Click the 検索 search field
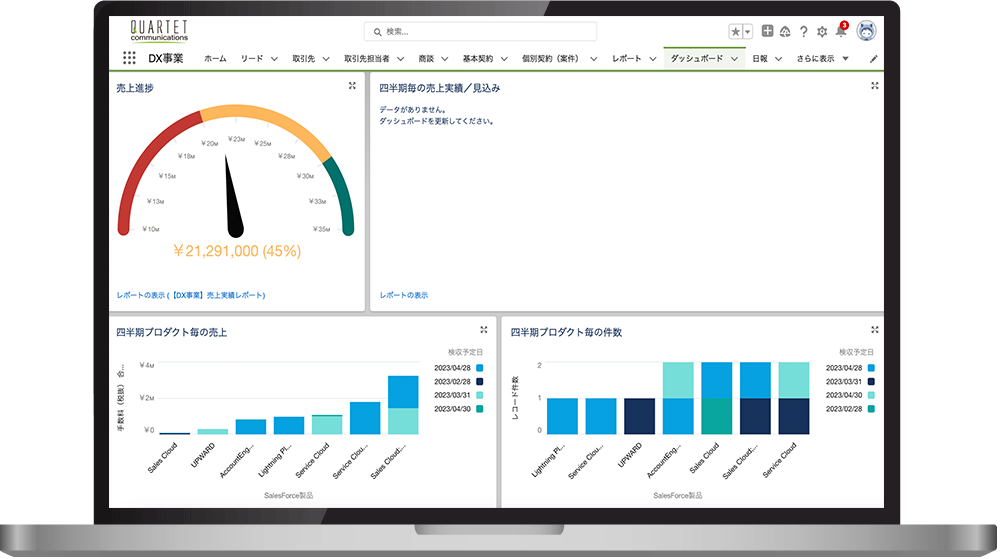The image size is (1001, 559). coord(480,32)
